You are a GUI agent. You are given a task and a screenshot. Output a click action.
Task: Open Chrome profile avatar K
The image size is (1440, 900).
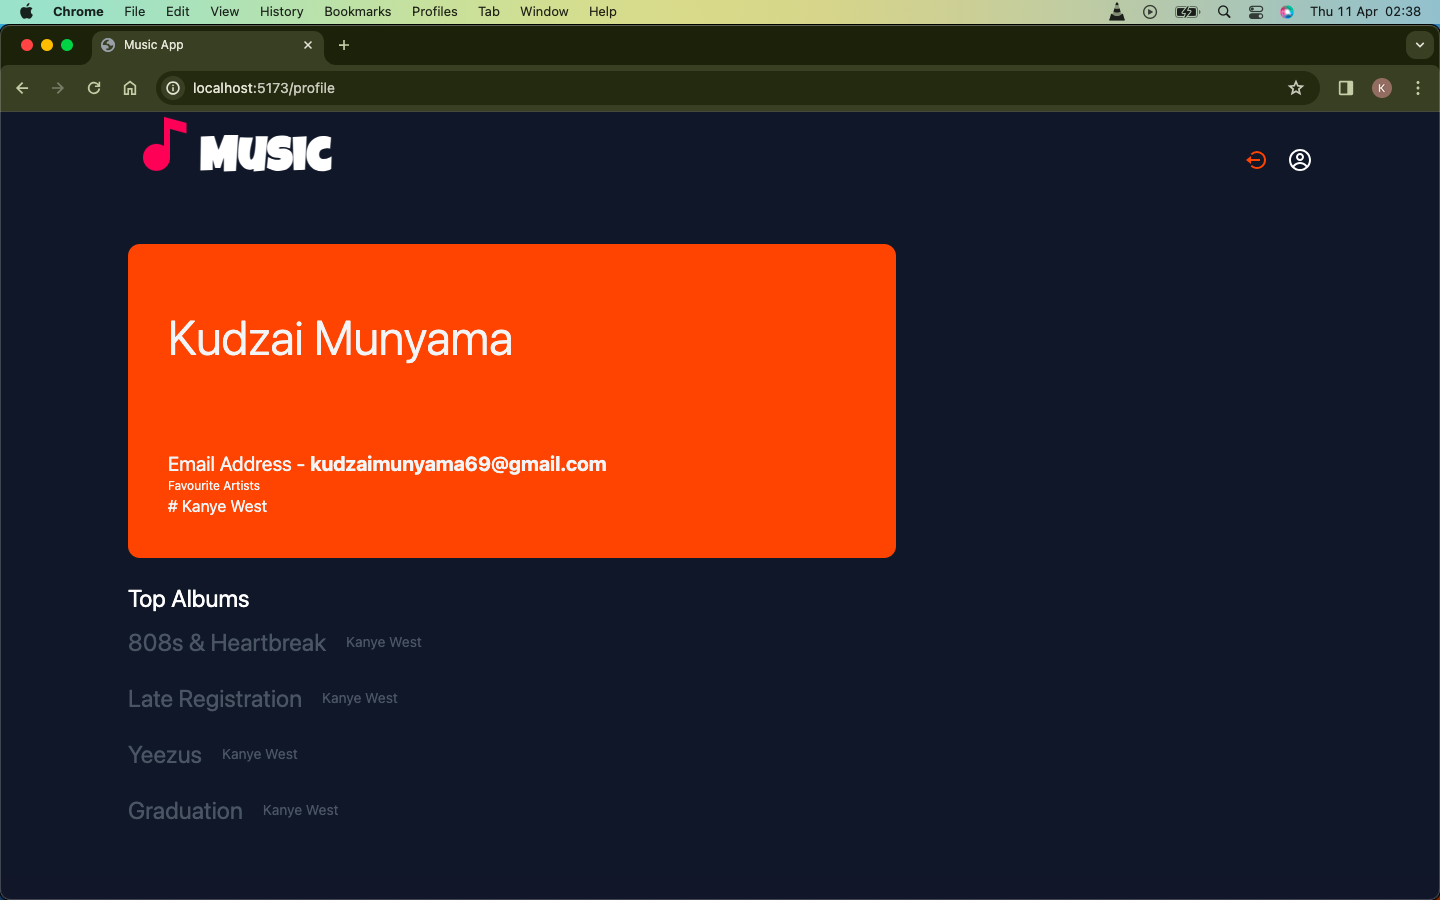coord(1382,88)
